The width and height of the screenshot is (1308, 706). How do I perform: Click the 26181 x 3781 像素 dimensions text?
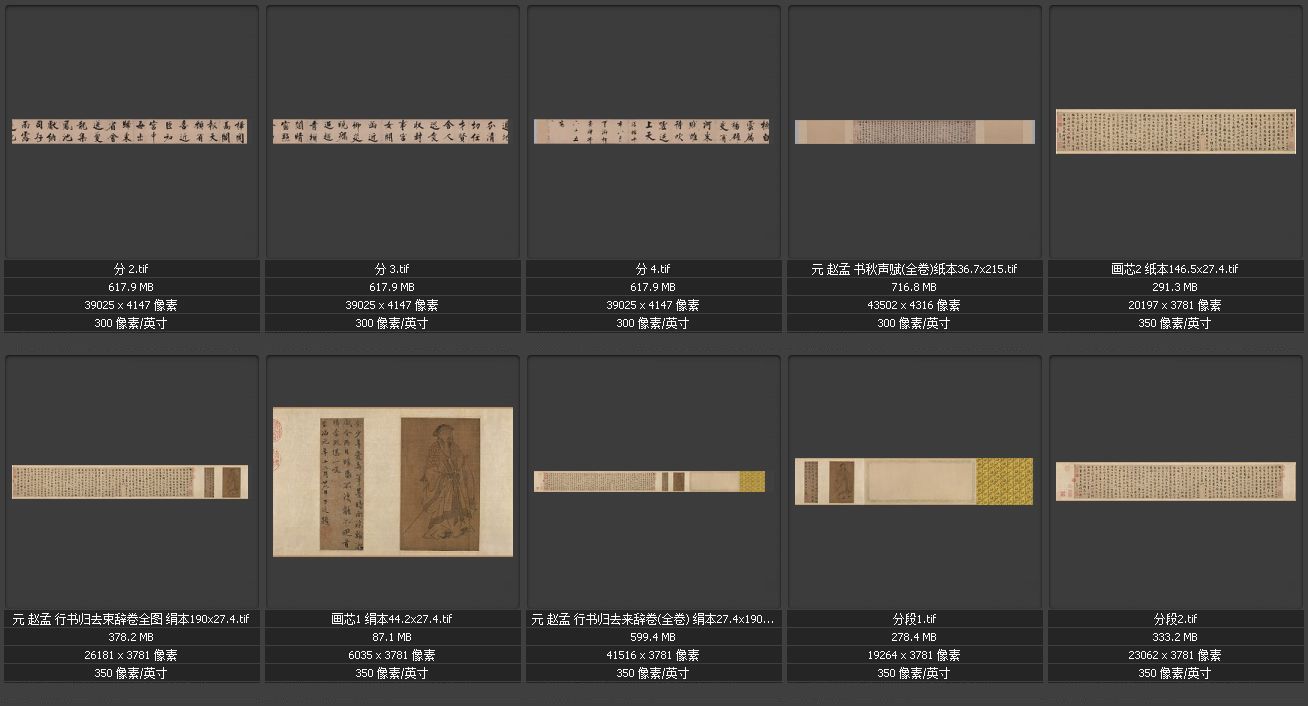pos(131,655)
